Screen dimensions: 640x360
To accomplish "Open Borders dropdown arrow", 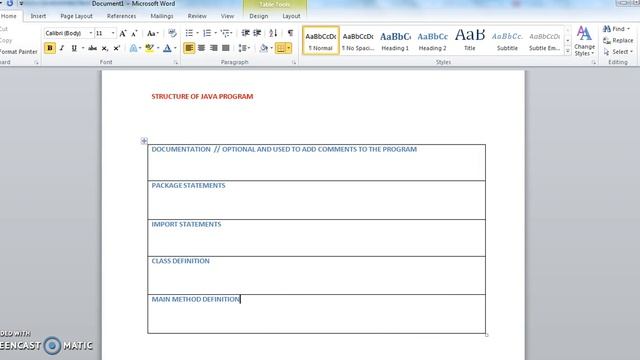I will (289, 48).
